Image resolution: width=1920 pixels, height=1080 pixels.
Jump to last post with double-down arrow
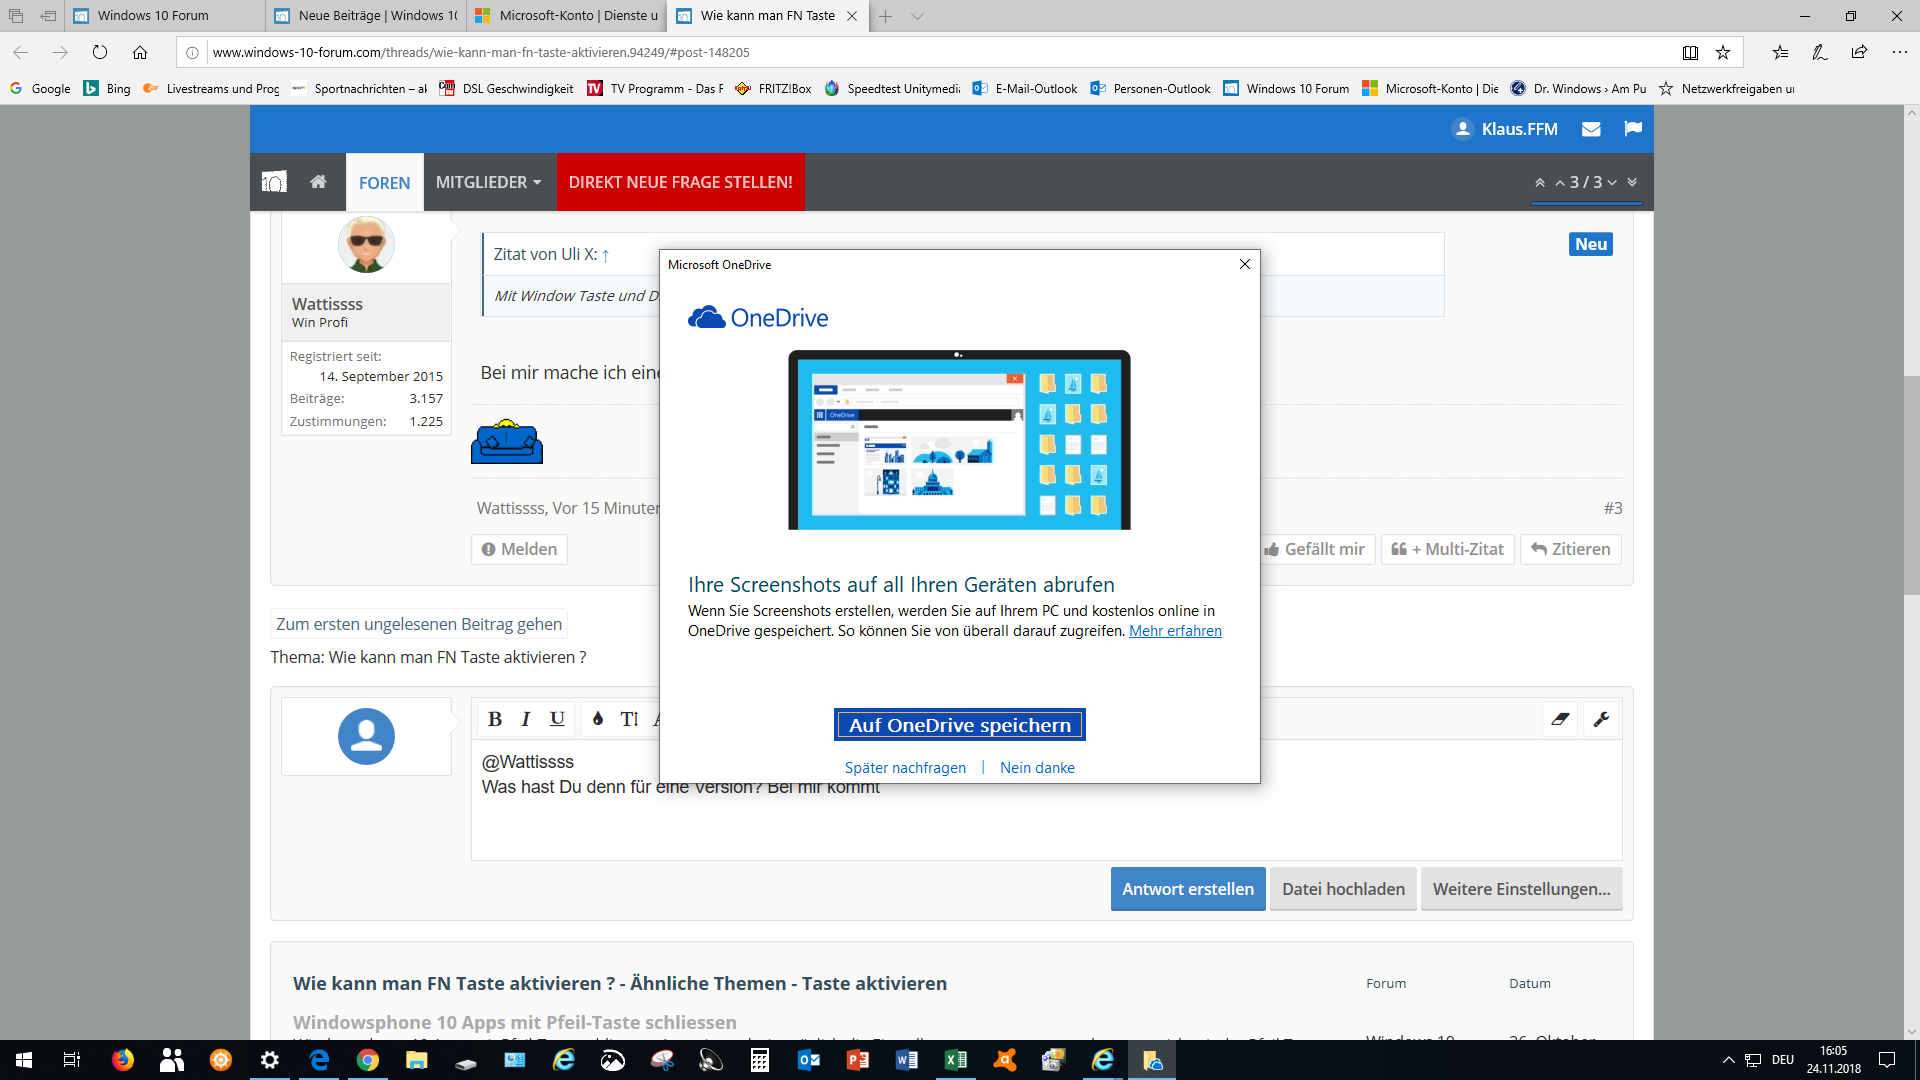(1632, 182)
